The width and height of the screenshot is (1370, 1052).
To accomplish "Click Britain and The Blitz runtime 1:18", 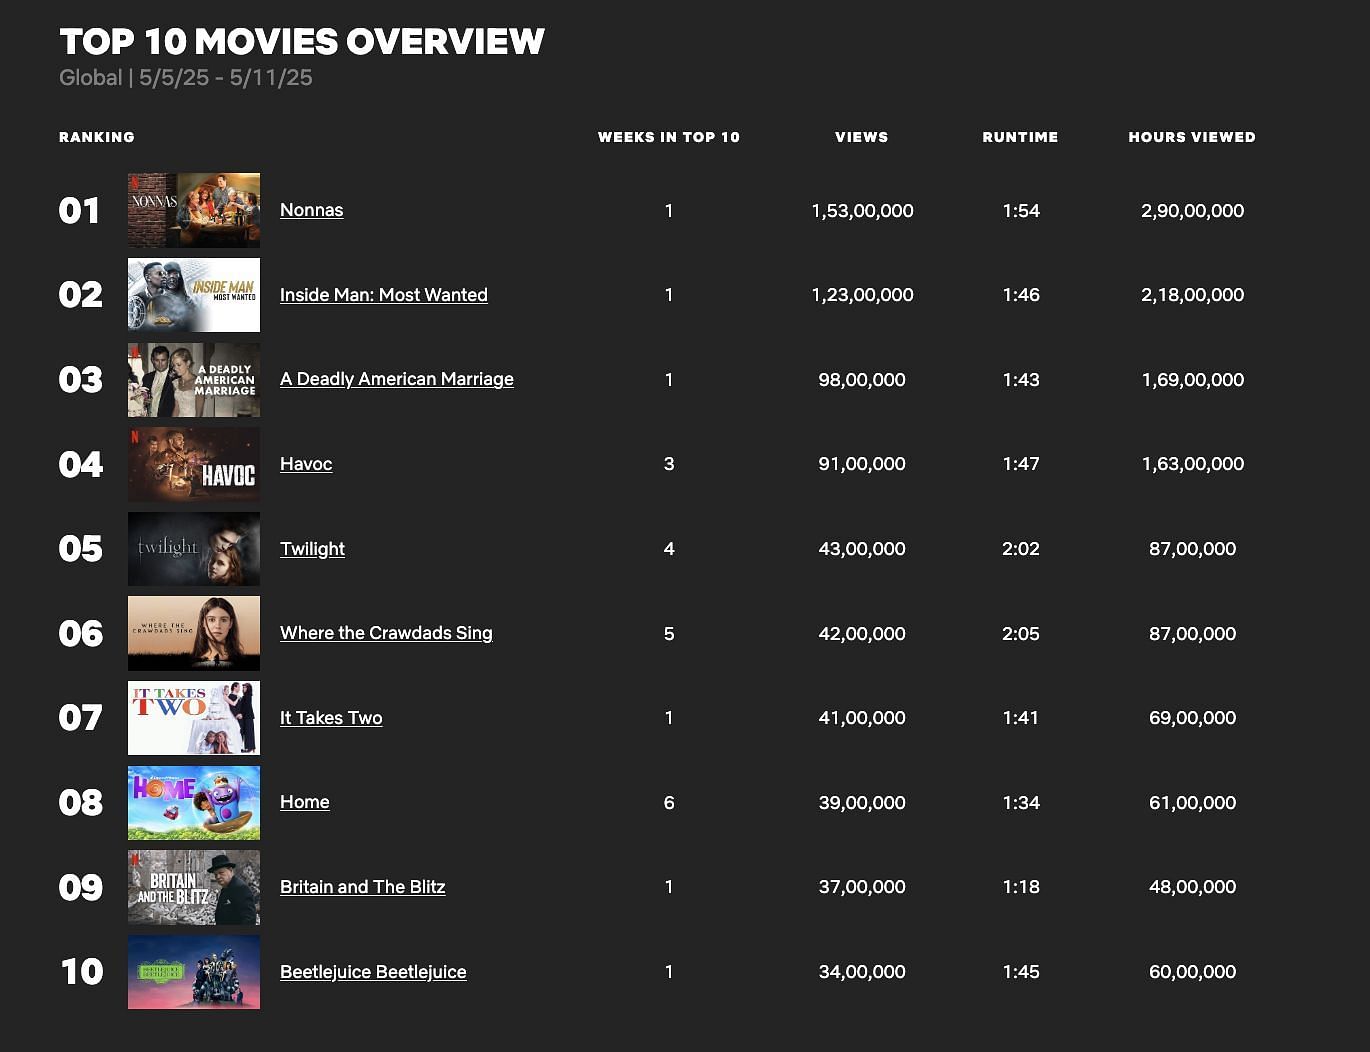I will 1021,887.
